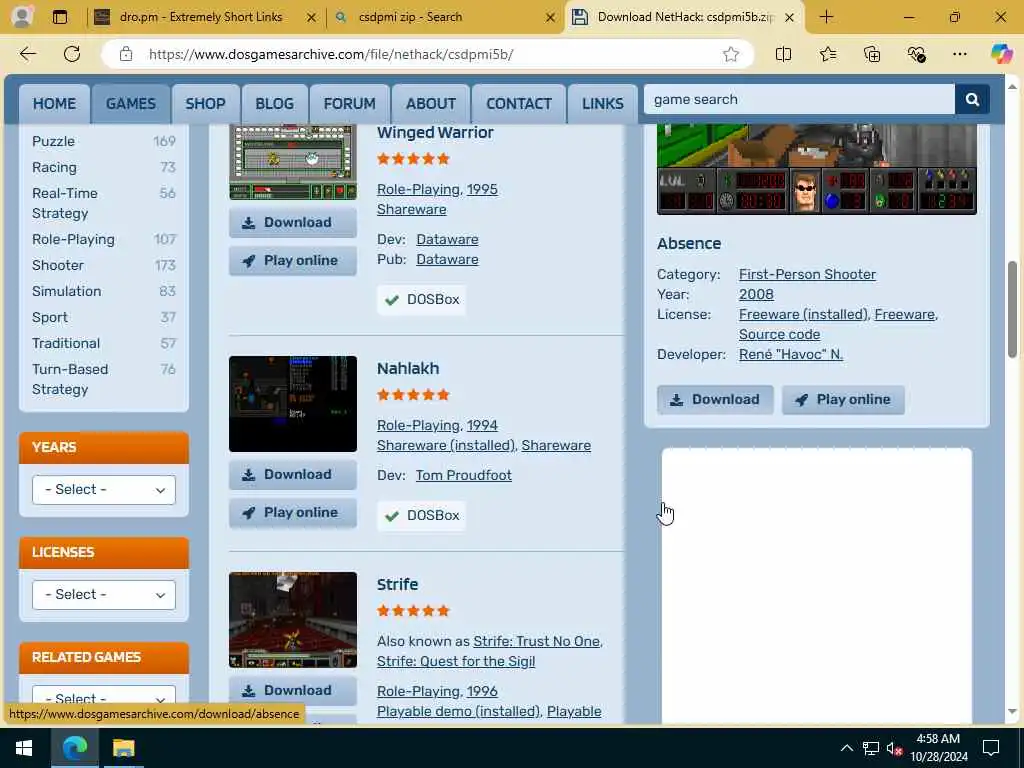Click the taskbar clock showing 4:58 AM
The height and width of the screenshot is (768, 1024).
click(938, 748)
